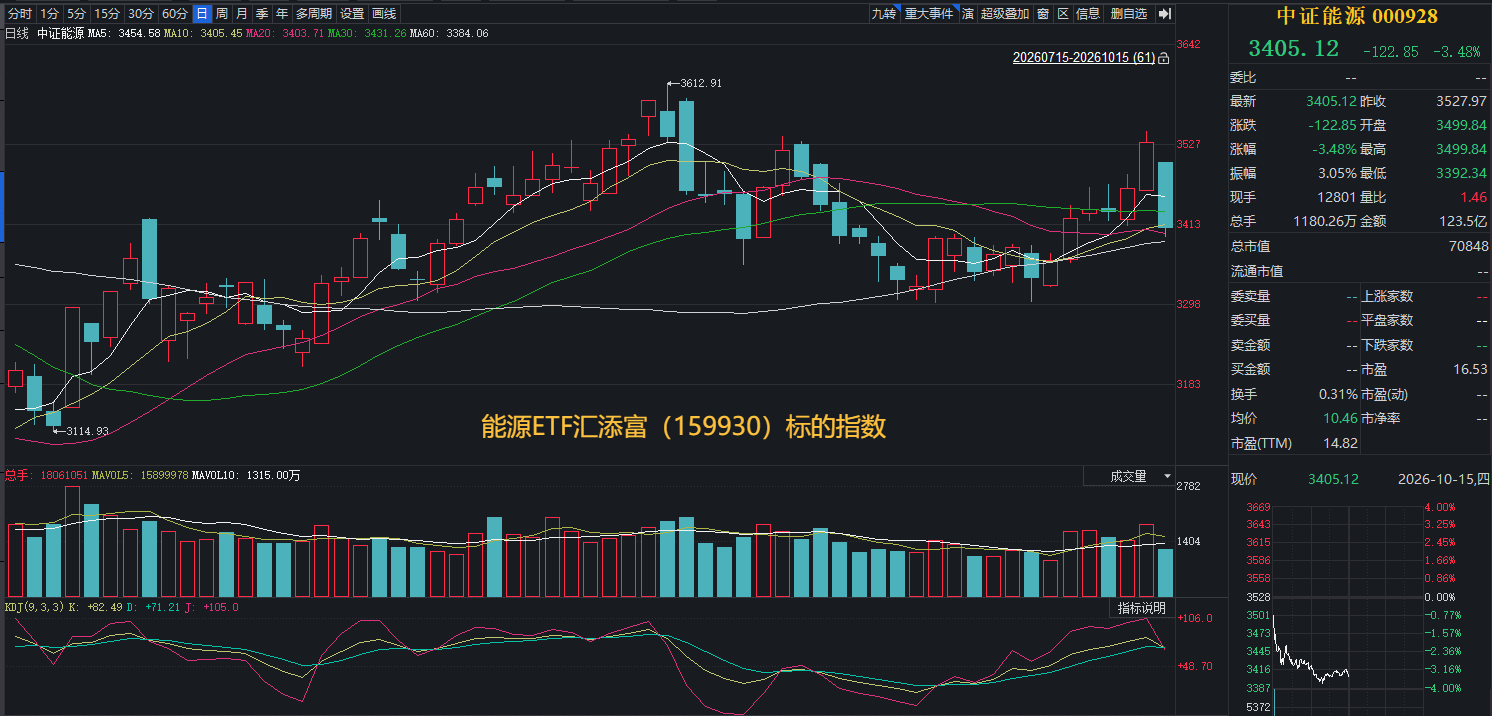Click the lock icon beside the date range
This screenshot has width=1492, height=716.
tap(1163, 59)
